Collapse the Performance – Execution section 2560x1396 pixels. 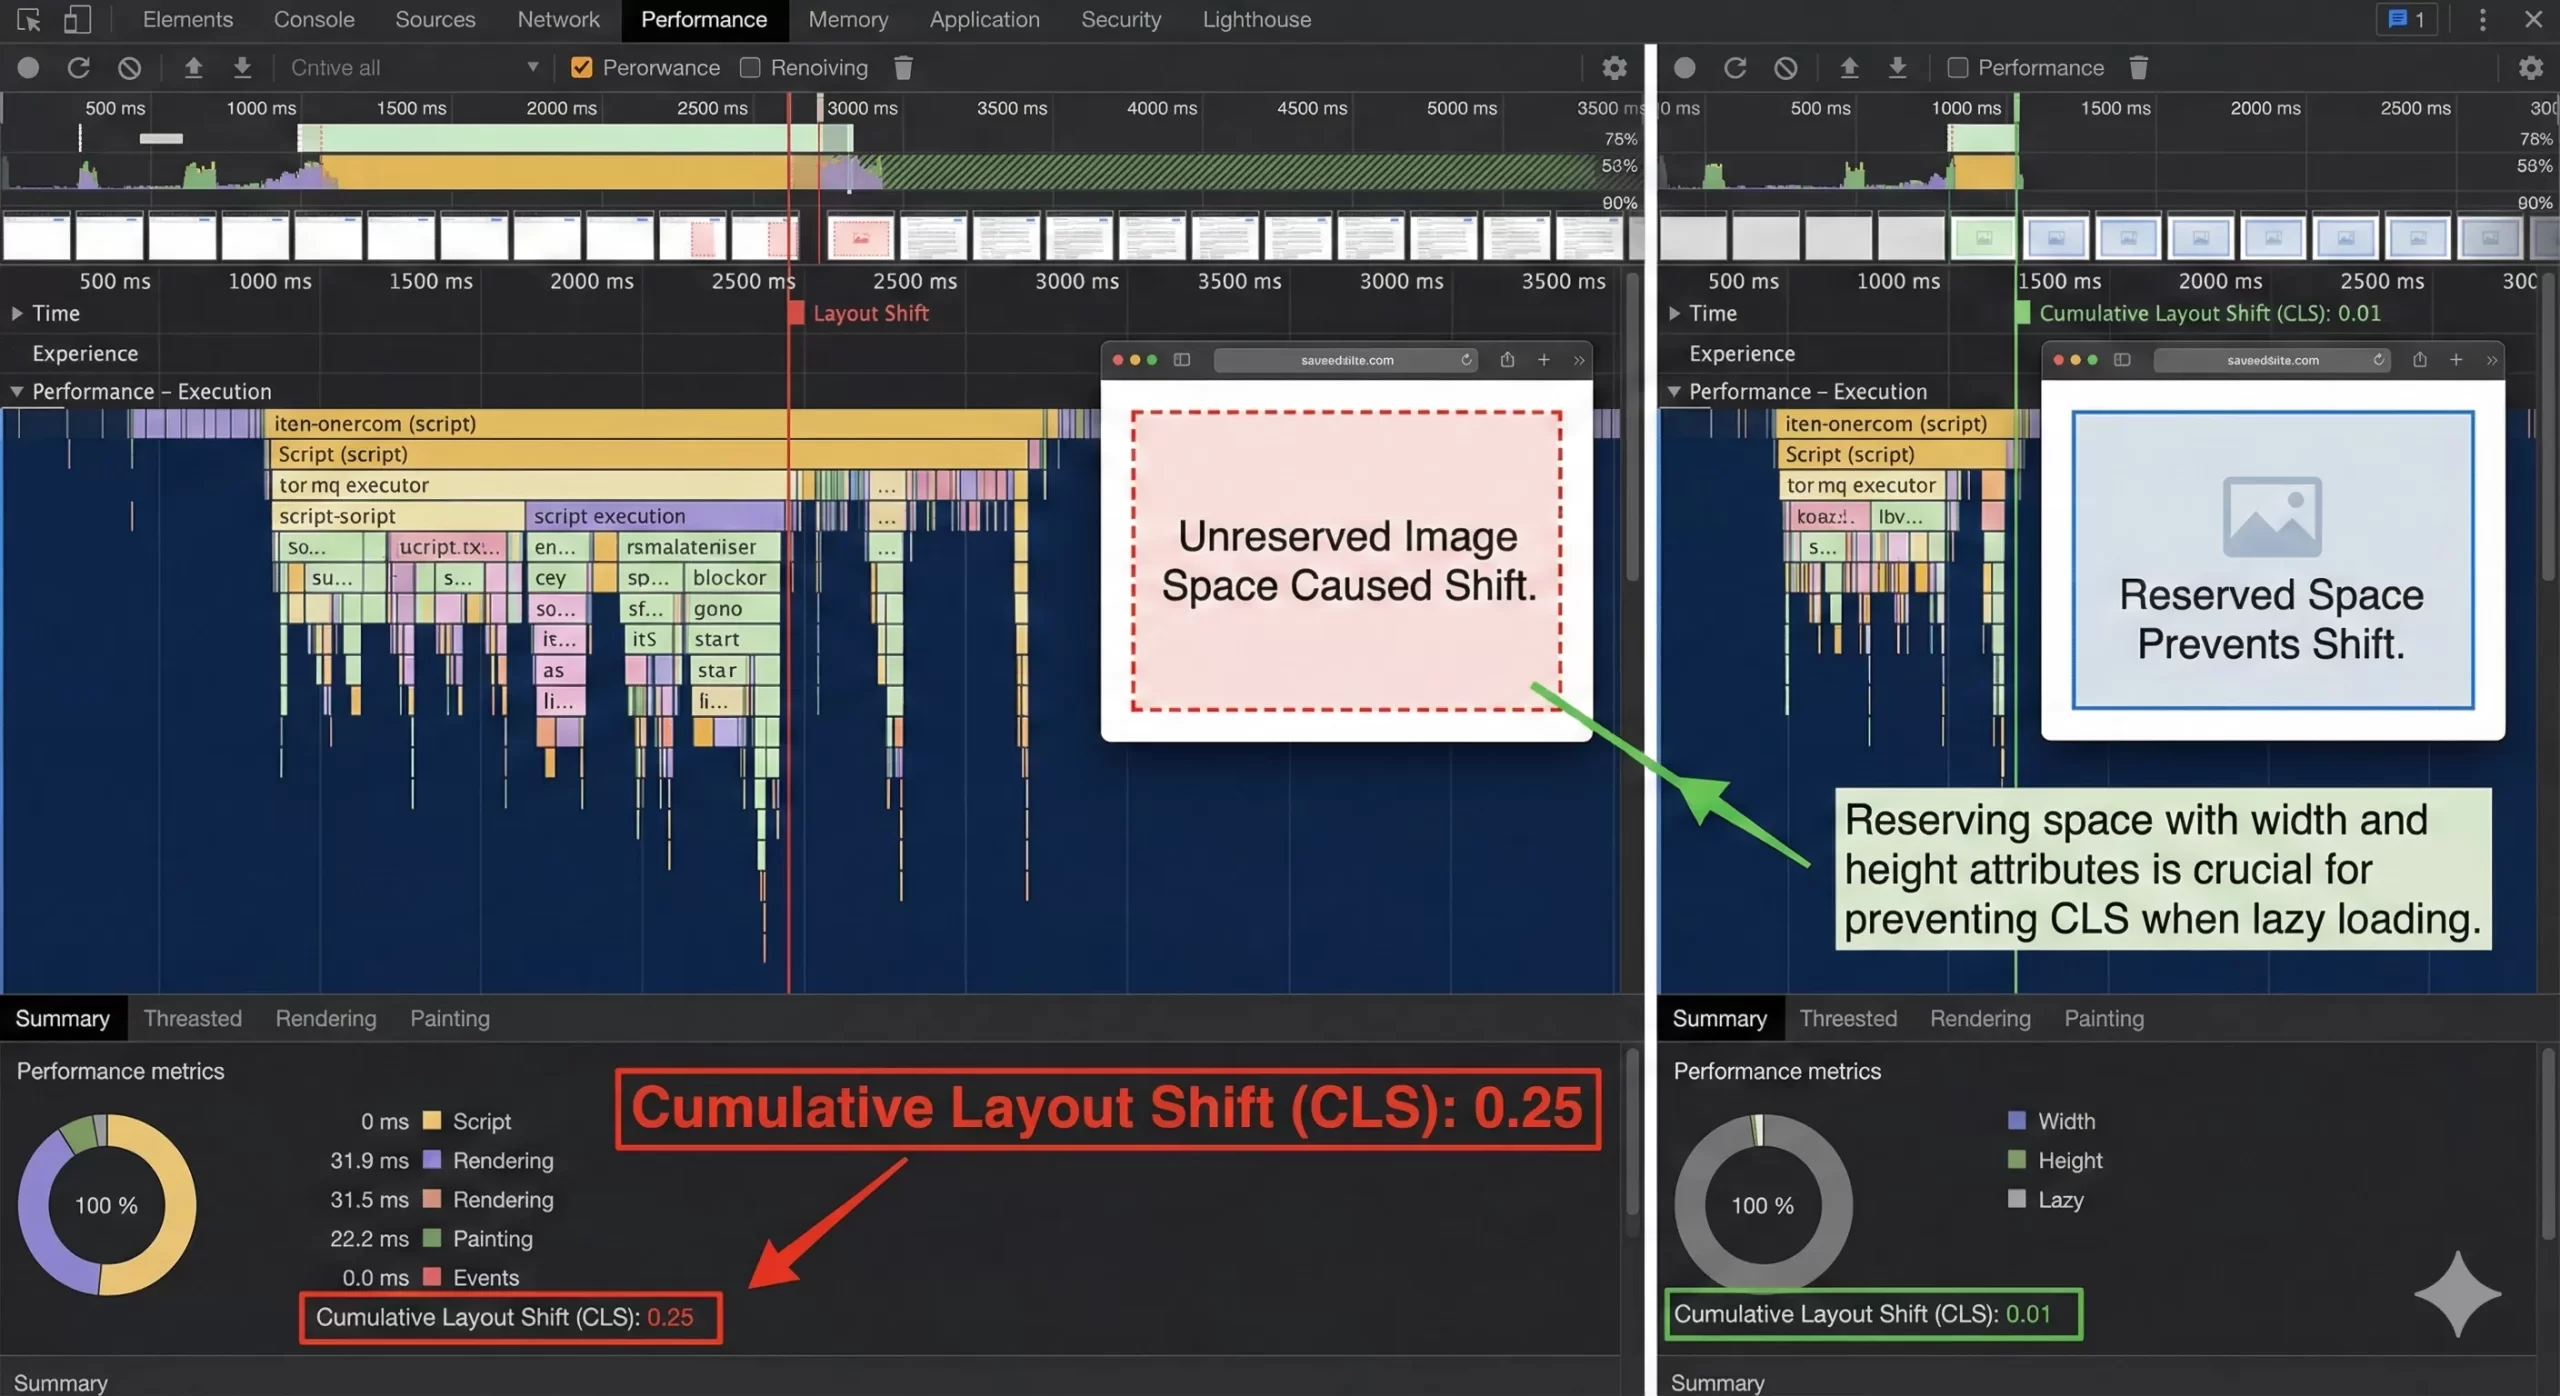coord(16,391)
